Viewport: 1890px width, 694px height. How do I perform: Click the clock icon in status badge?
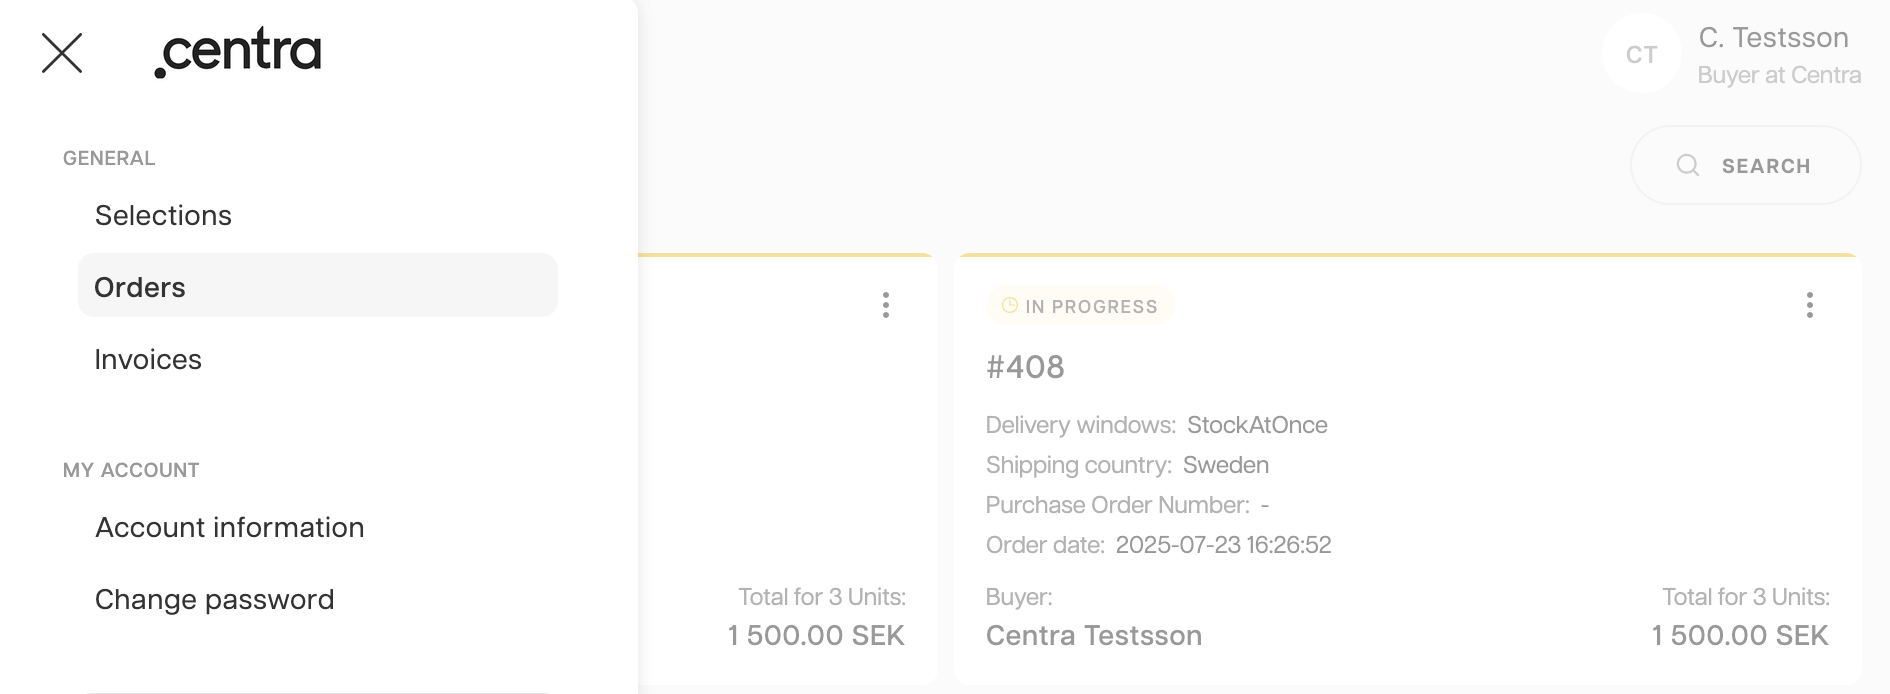(1010, 306)
